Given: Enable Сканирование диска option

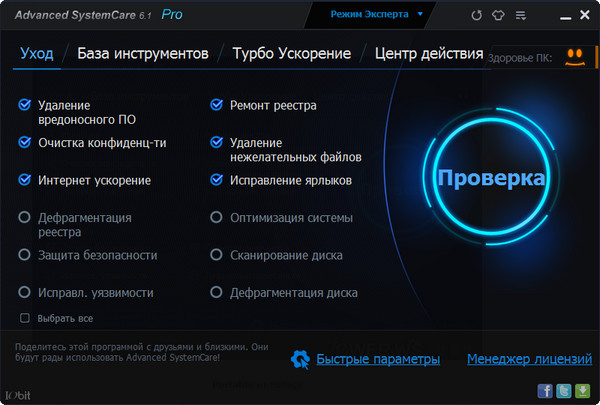Looking at the screenshot, I should pos(216,255).
